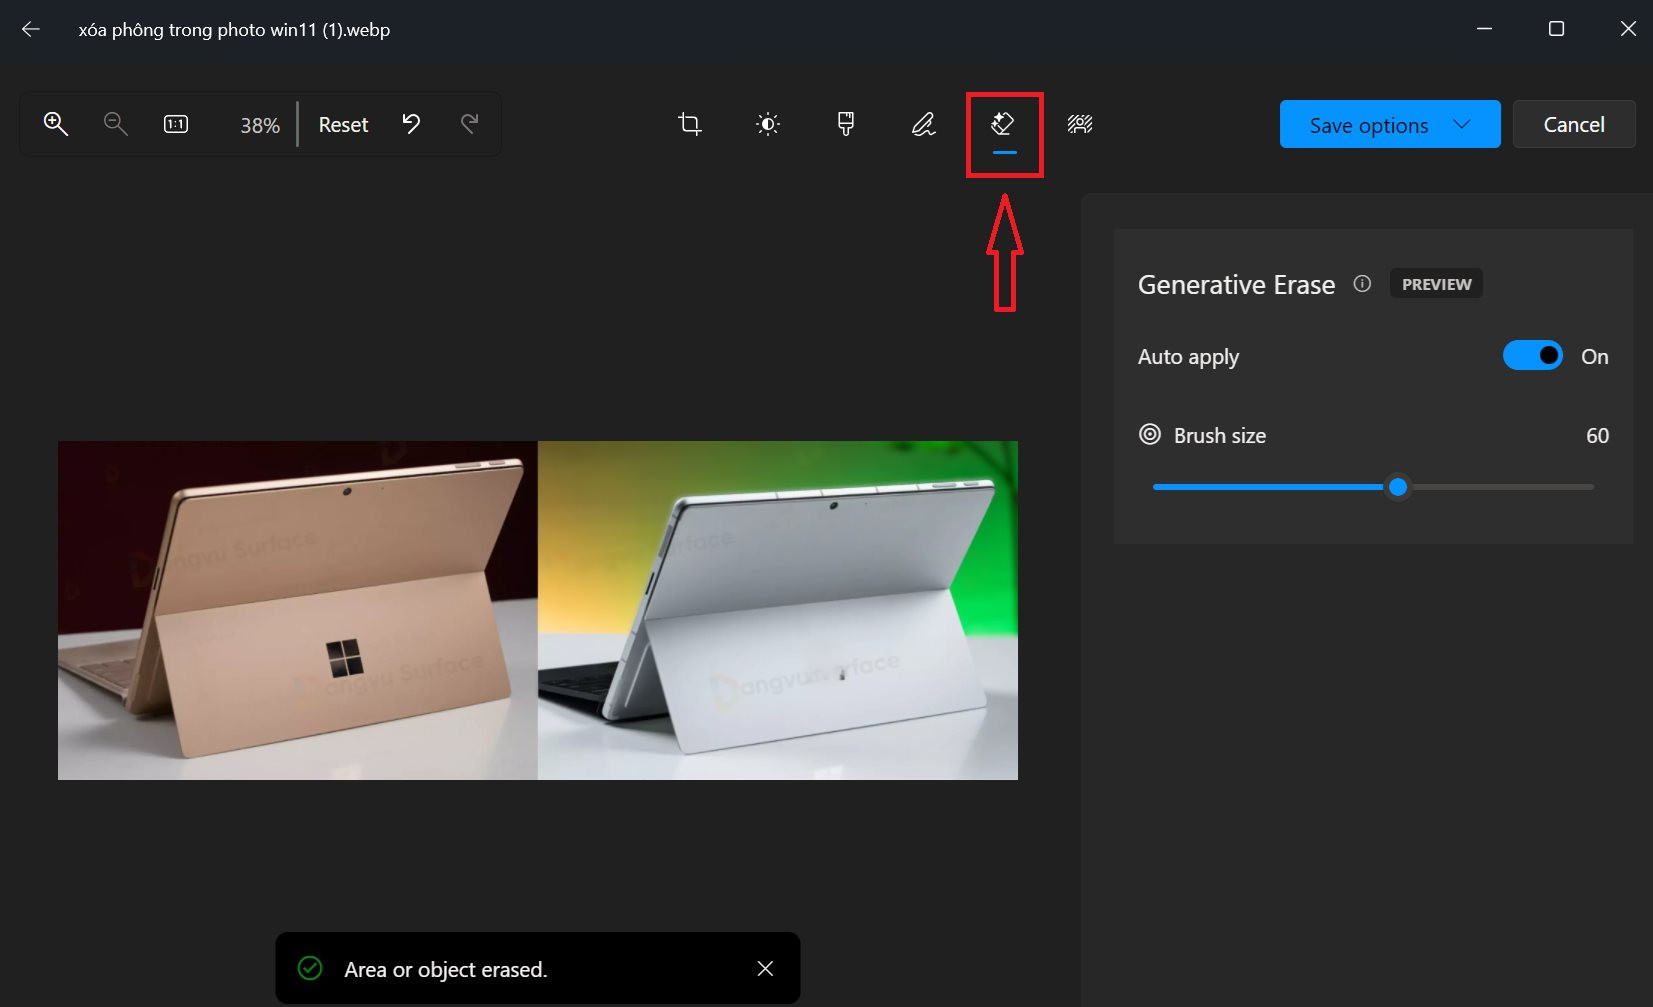The width and height of the screenshot is (1653, 1007).
Task: Undo the last edit
Action: 411,124
